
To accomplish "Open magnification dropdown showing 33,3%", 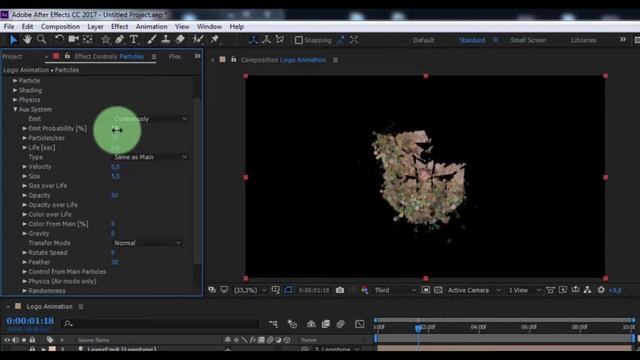I will 249,290.
